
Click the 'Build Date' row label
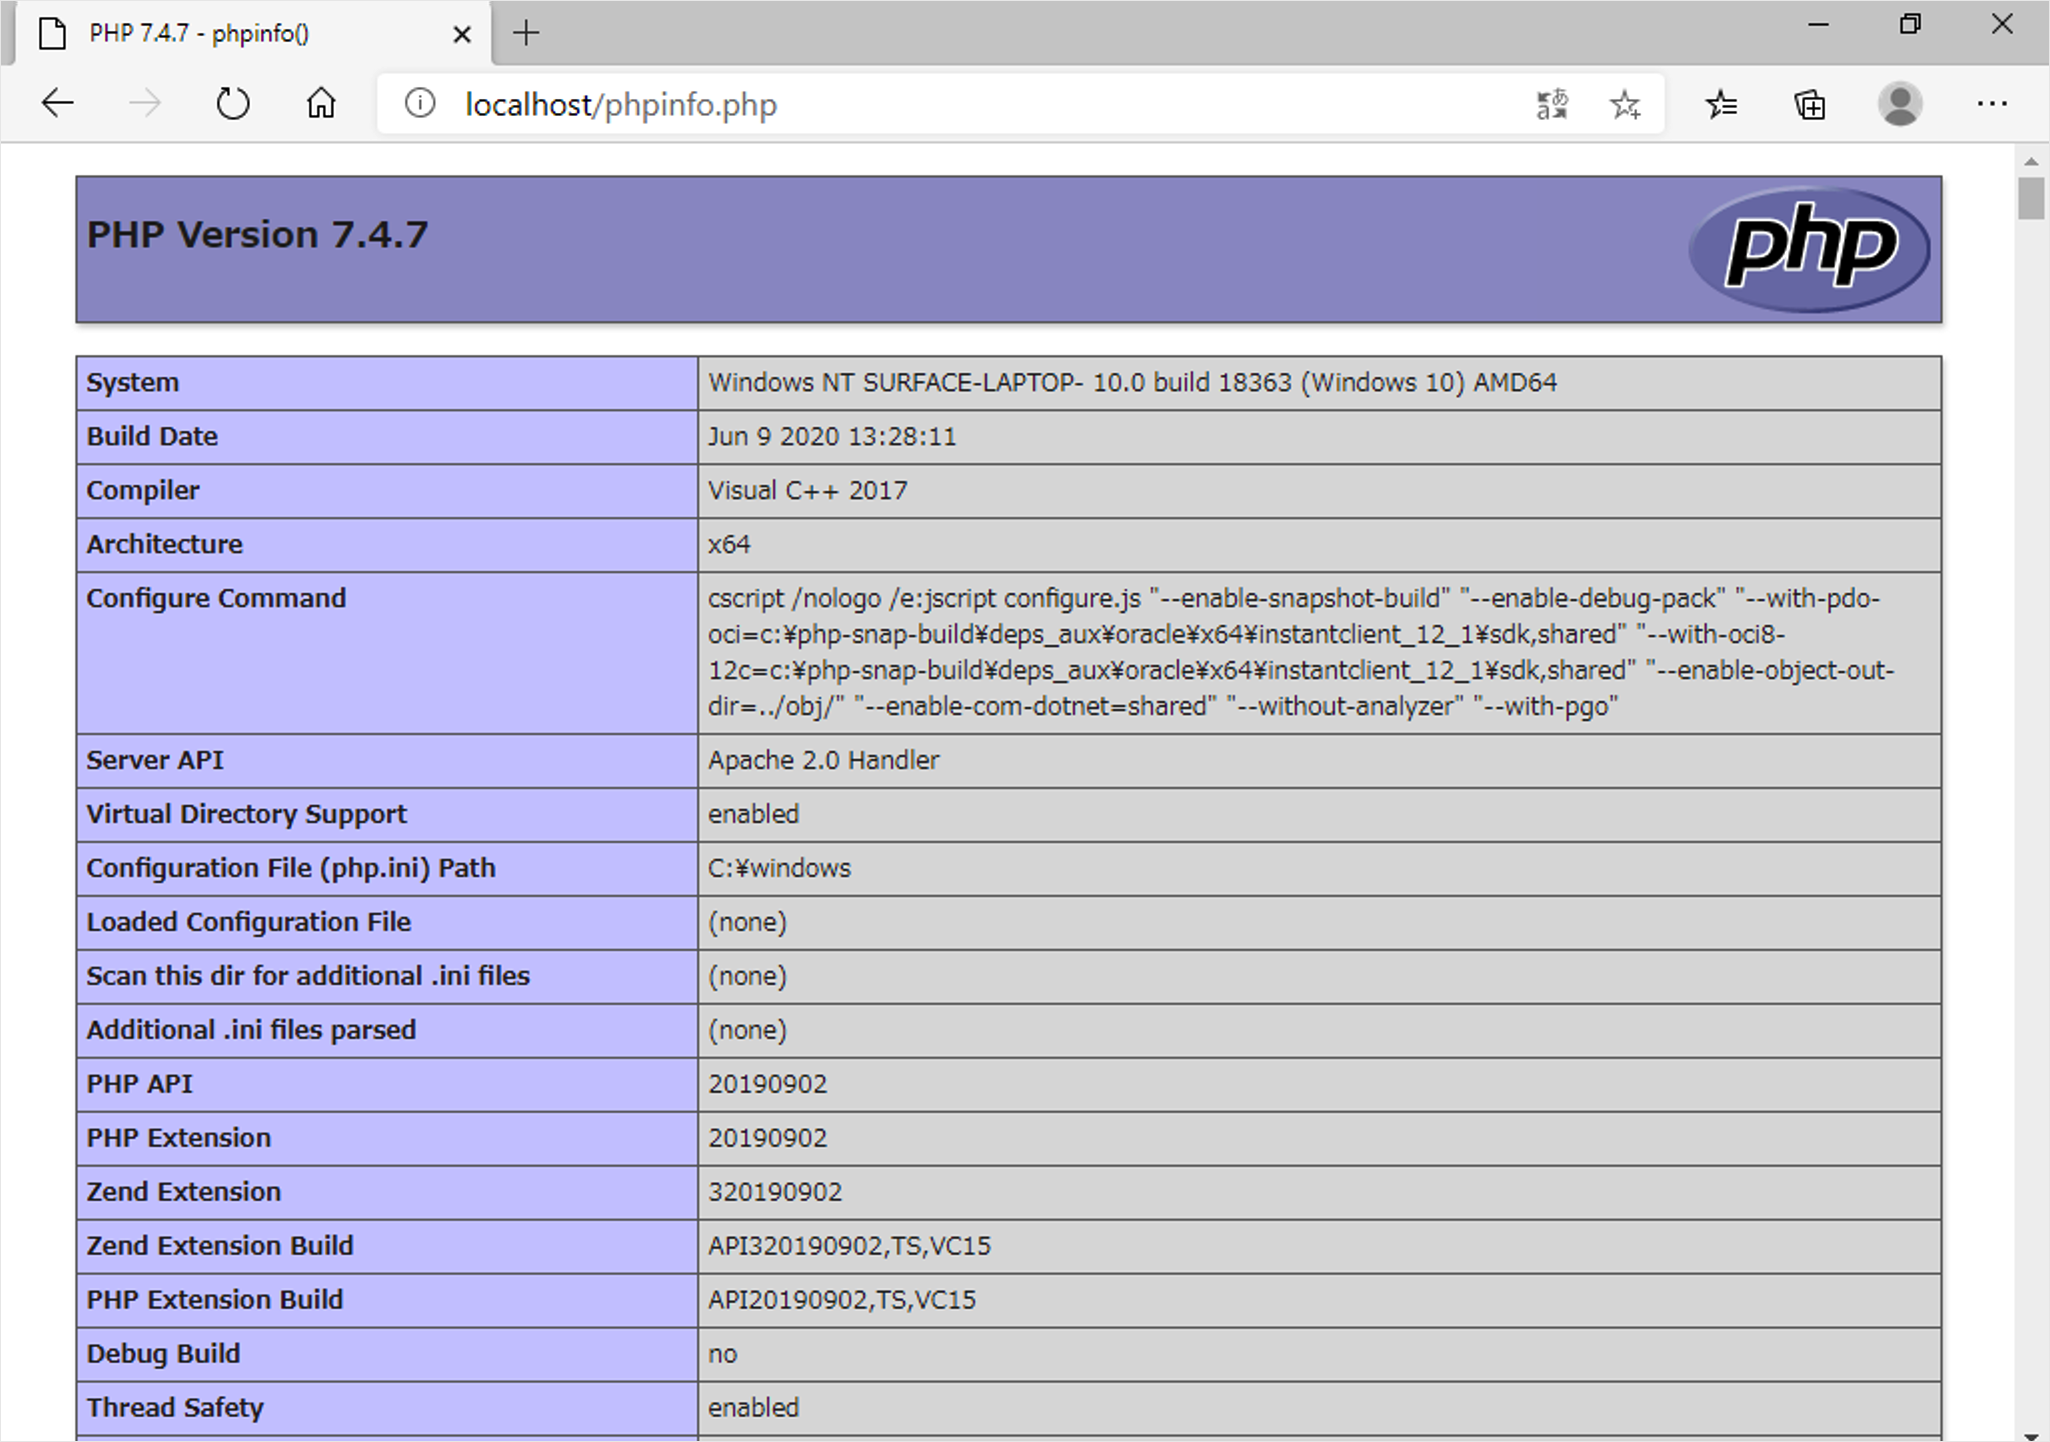152,437
